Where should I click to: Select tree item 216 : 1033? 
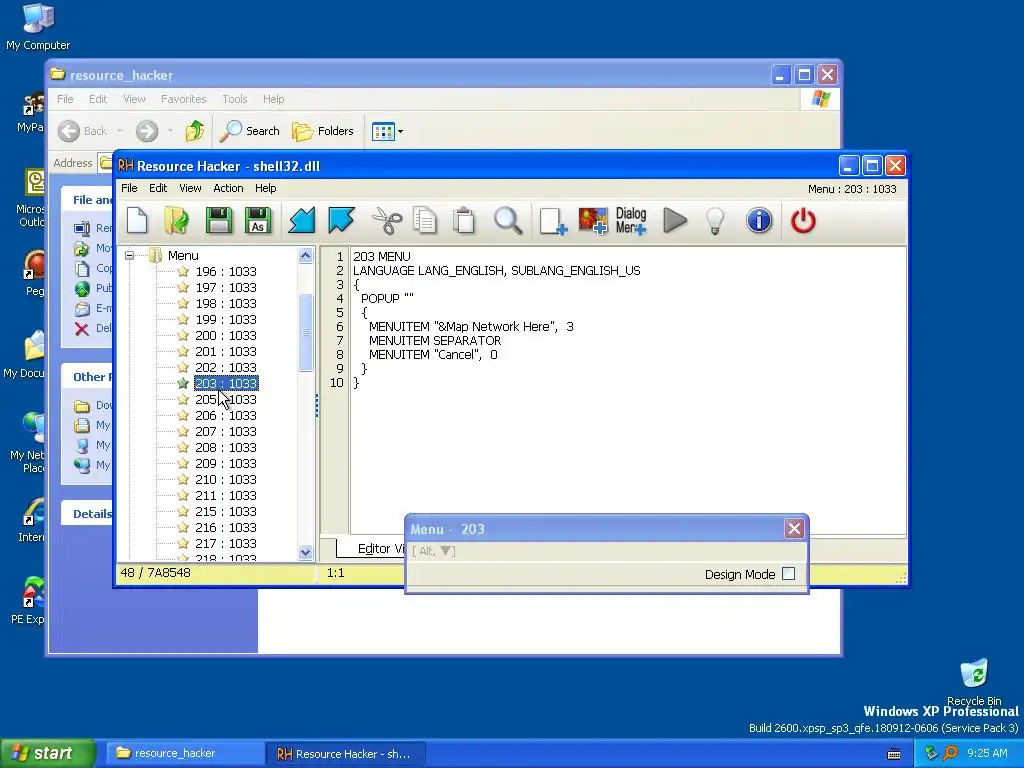pos(225,527)
